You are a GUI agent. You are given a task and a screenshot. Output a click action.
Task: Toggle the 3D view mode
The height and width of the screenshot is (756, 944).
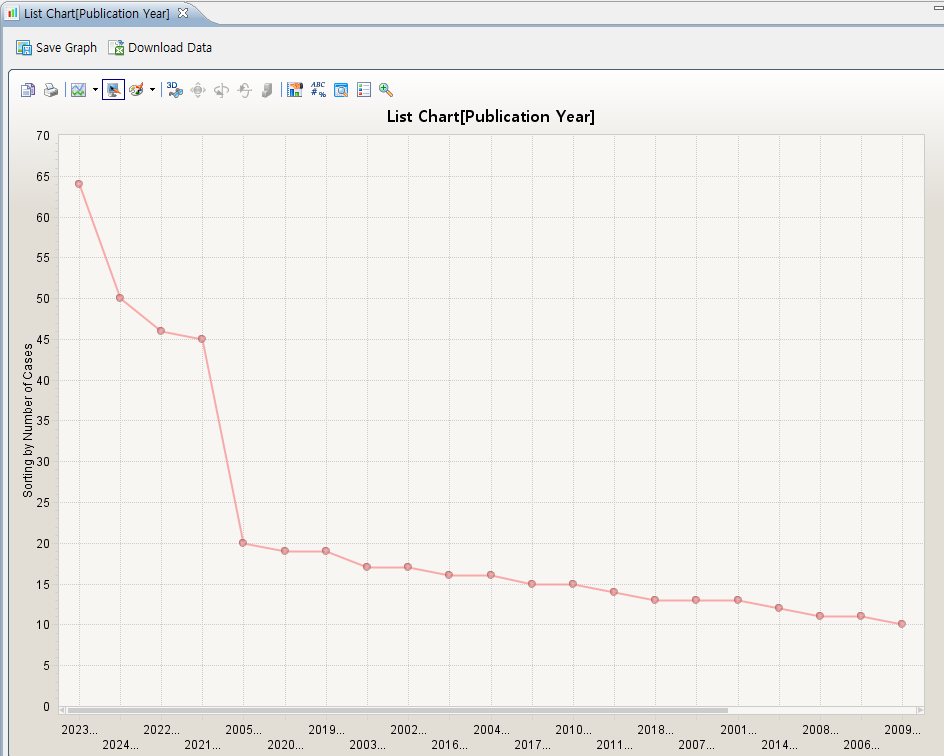coord(175,90)
